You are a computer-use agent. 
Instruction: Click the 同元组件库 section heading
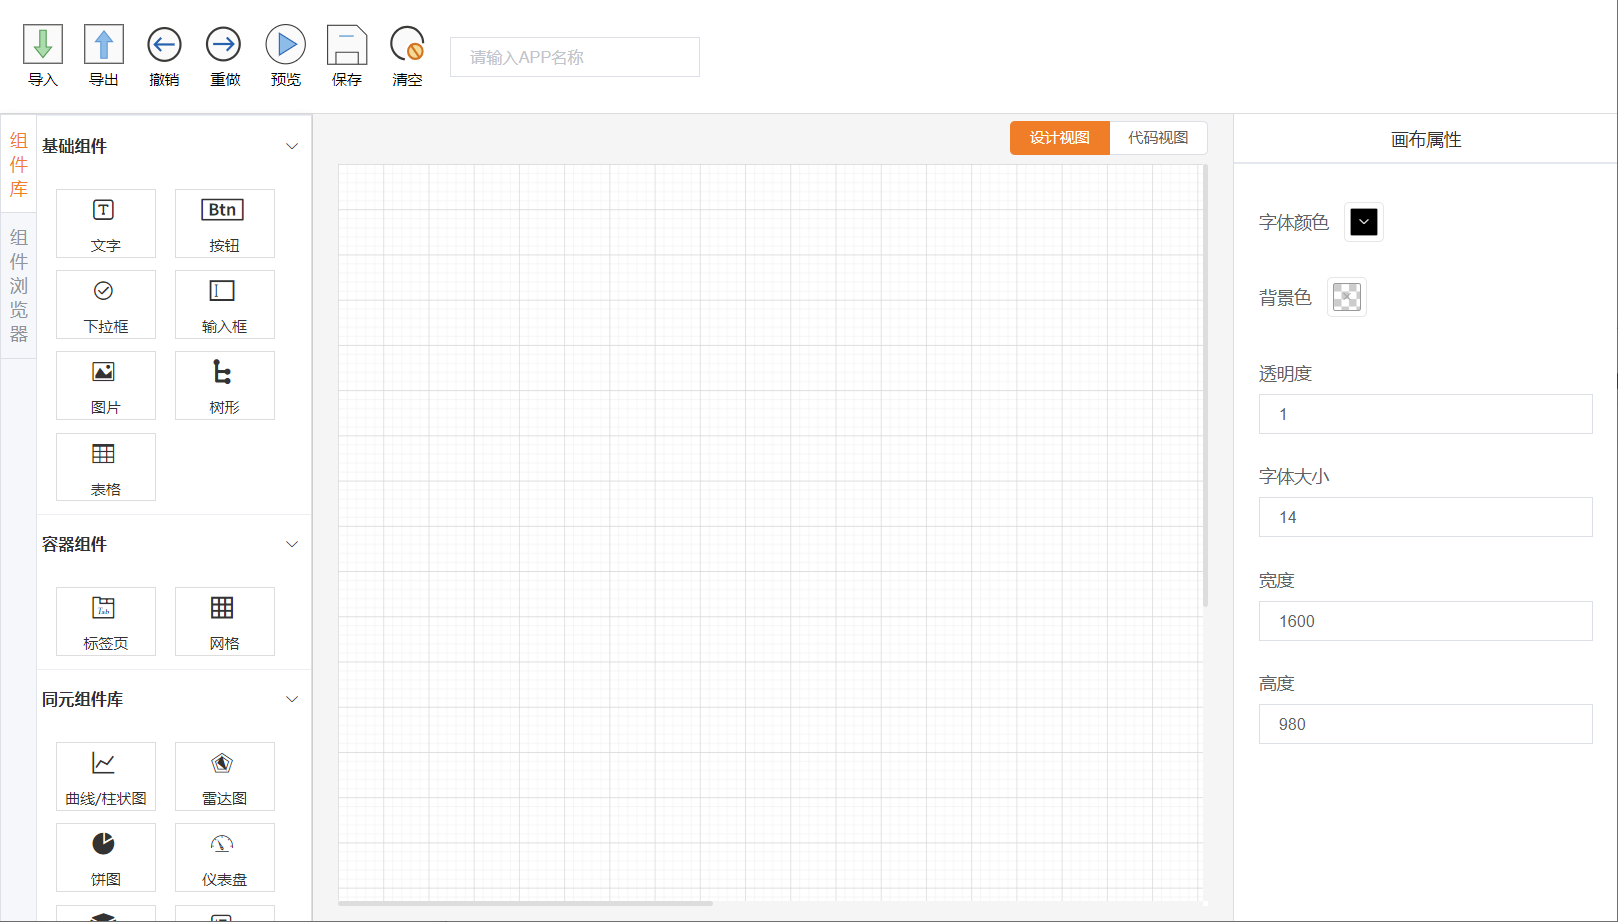(x=82, y=699)
